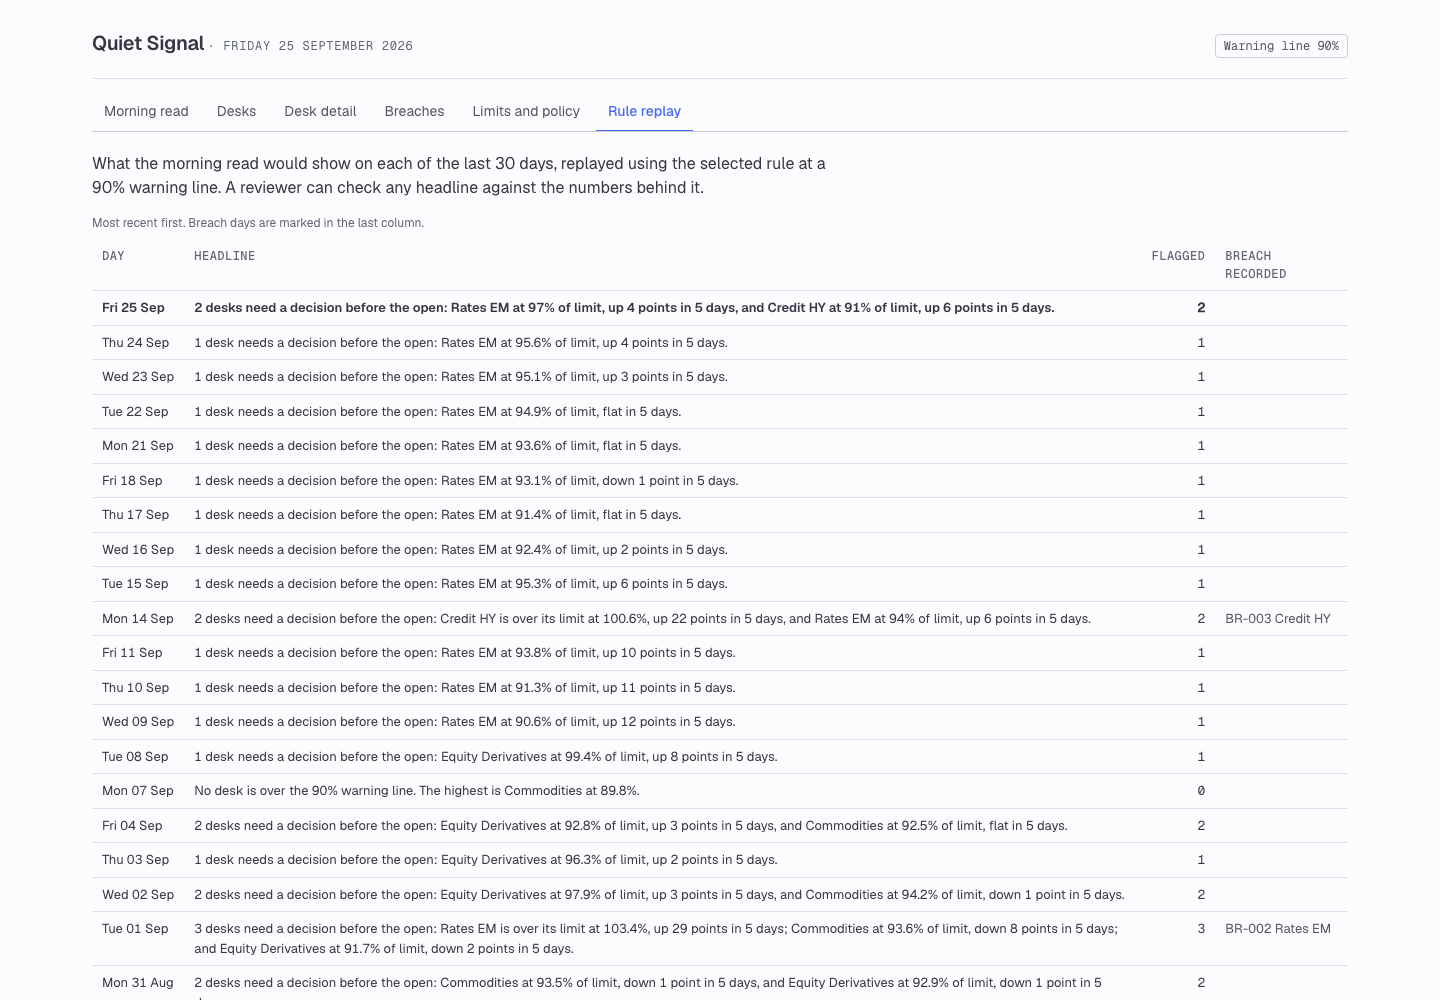Click the BR-002 Rates EM breach entry
The width and height of the screenshot is (1440, 1000).
pos(1278,929)
